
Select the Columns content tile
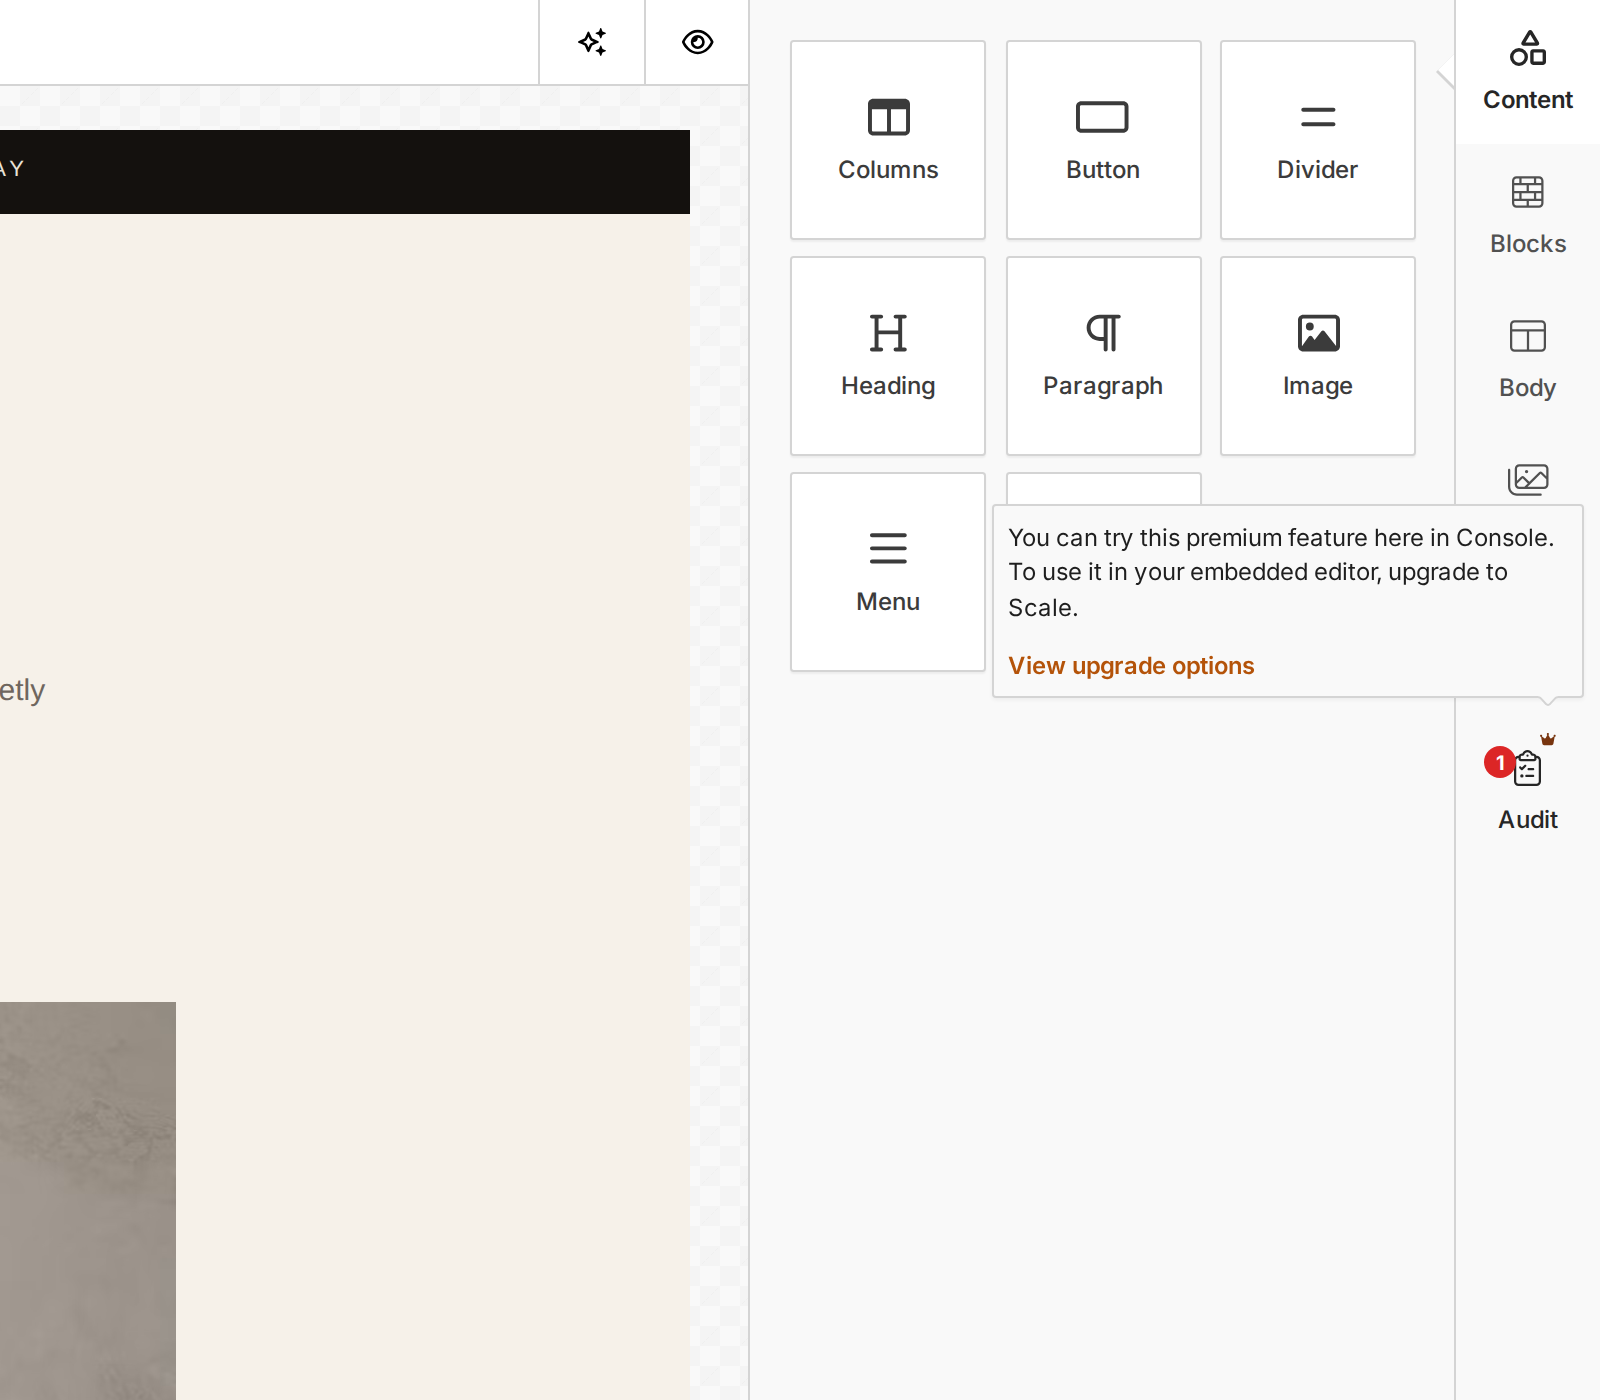[888, 140]
